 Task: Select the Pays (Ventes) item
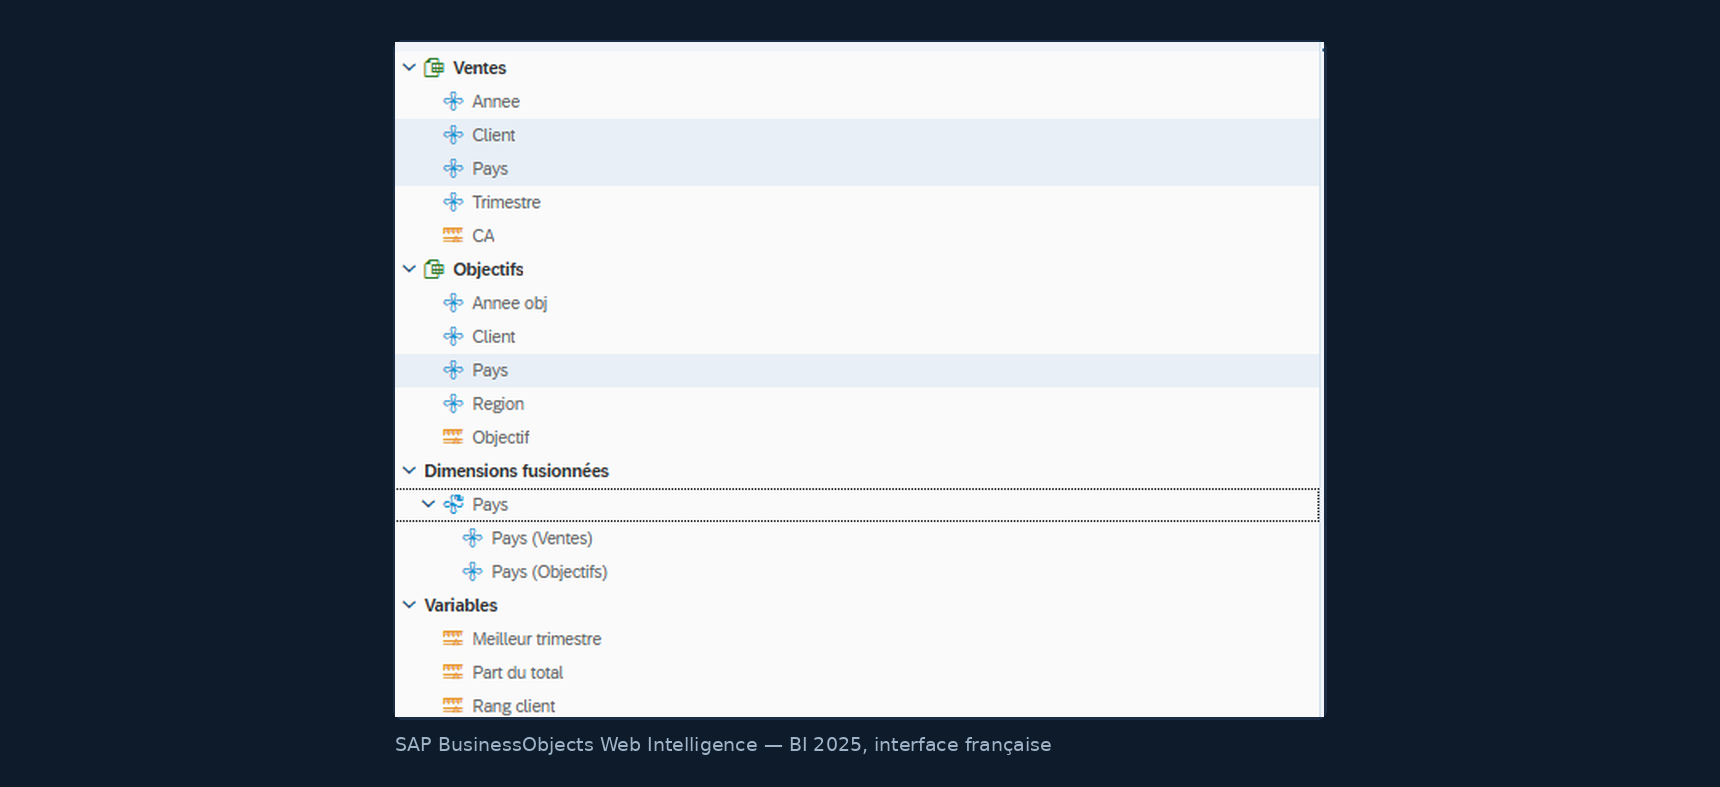click(x=542, y=538)
